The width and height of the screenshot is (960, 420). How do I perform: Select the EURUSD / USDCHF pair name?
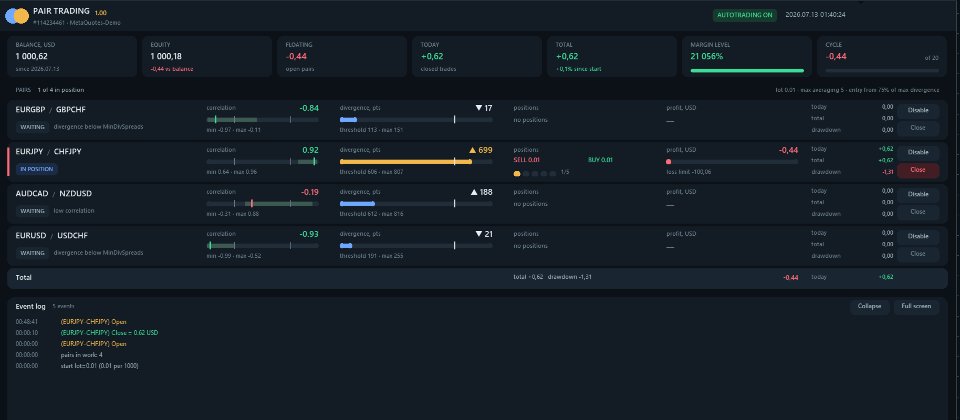coord(51,236)
